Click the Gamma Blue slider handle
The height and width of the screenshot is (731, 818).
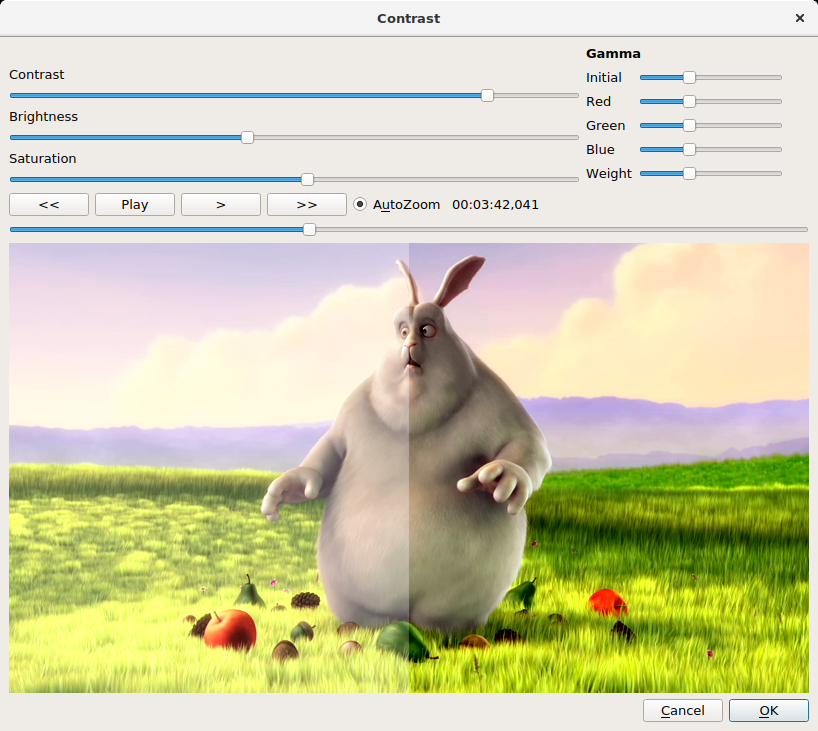click(x=689, y=149)
